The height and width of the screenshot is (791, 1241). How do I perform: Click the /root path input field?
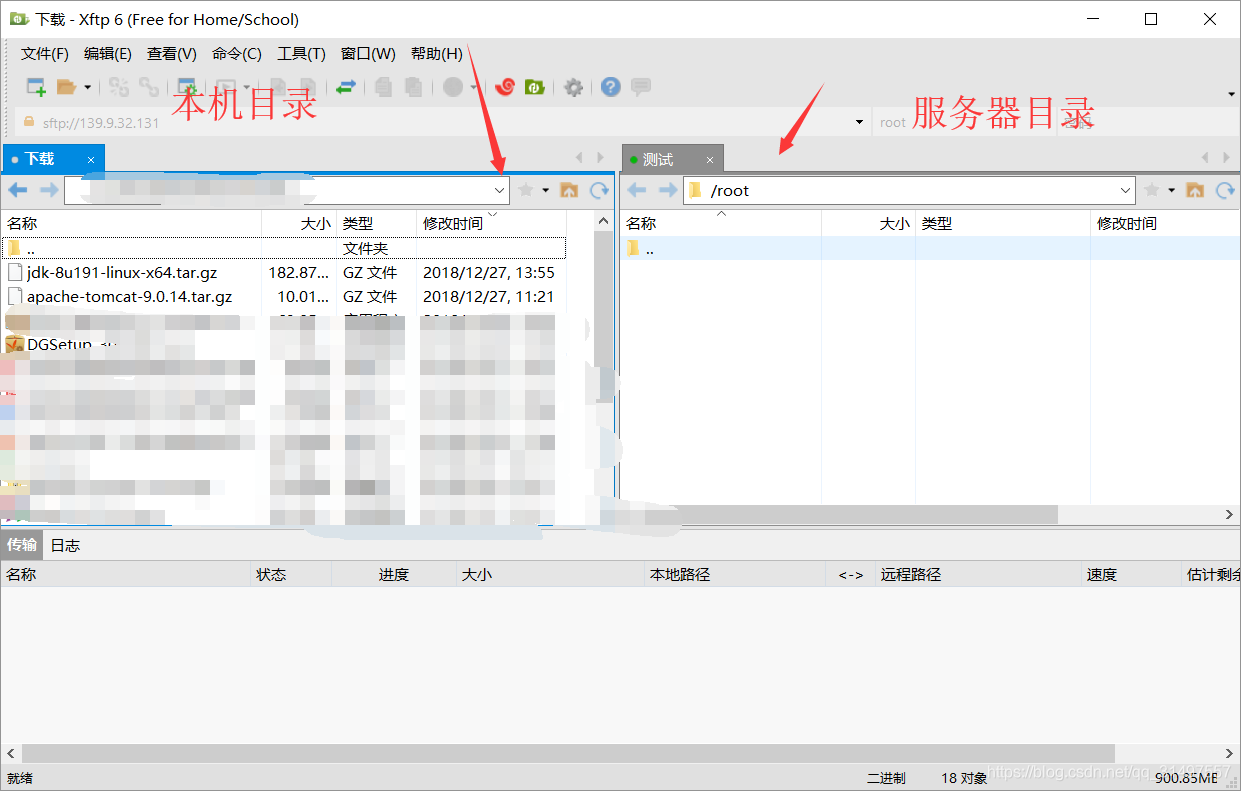(910, 190)
